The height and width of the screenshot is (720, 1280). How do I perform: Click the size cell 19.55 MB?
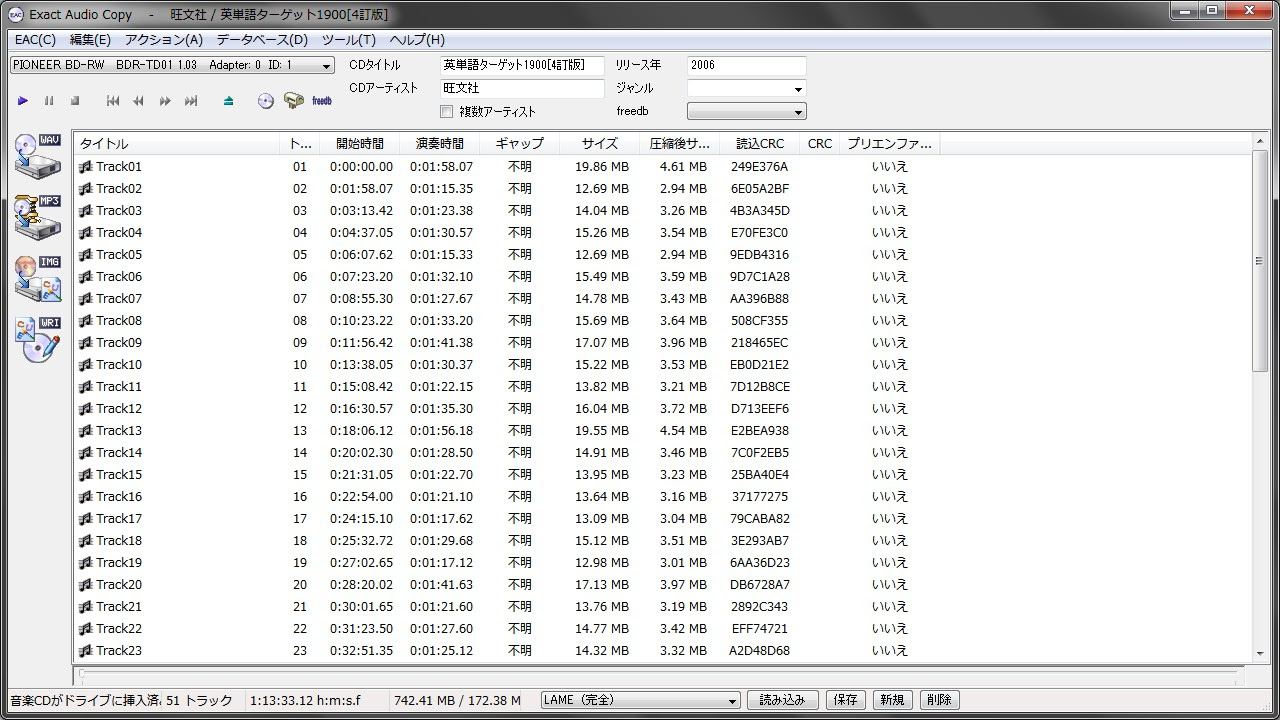pyautogui.click(x=602, y=431)
